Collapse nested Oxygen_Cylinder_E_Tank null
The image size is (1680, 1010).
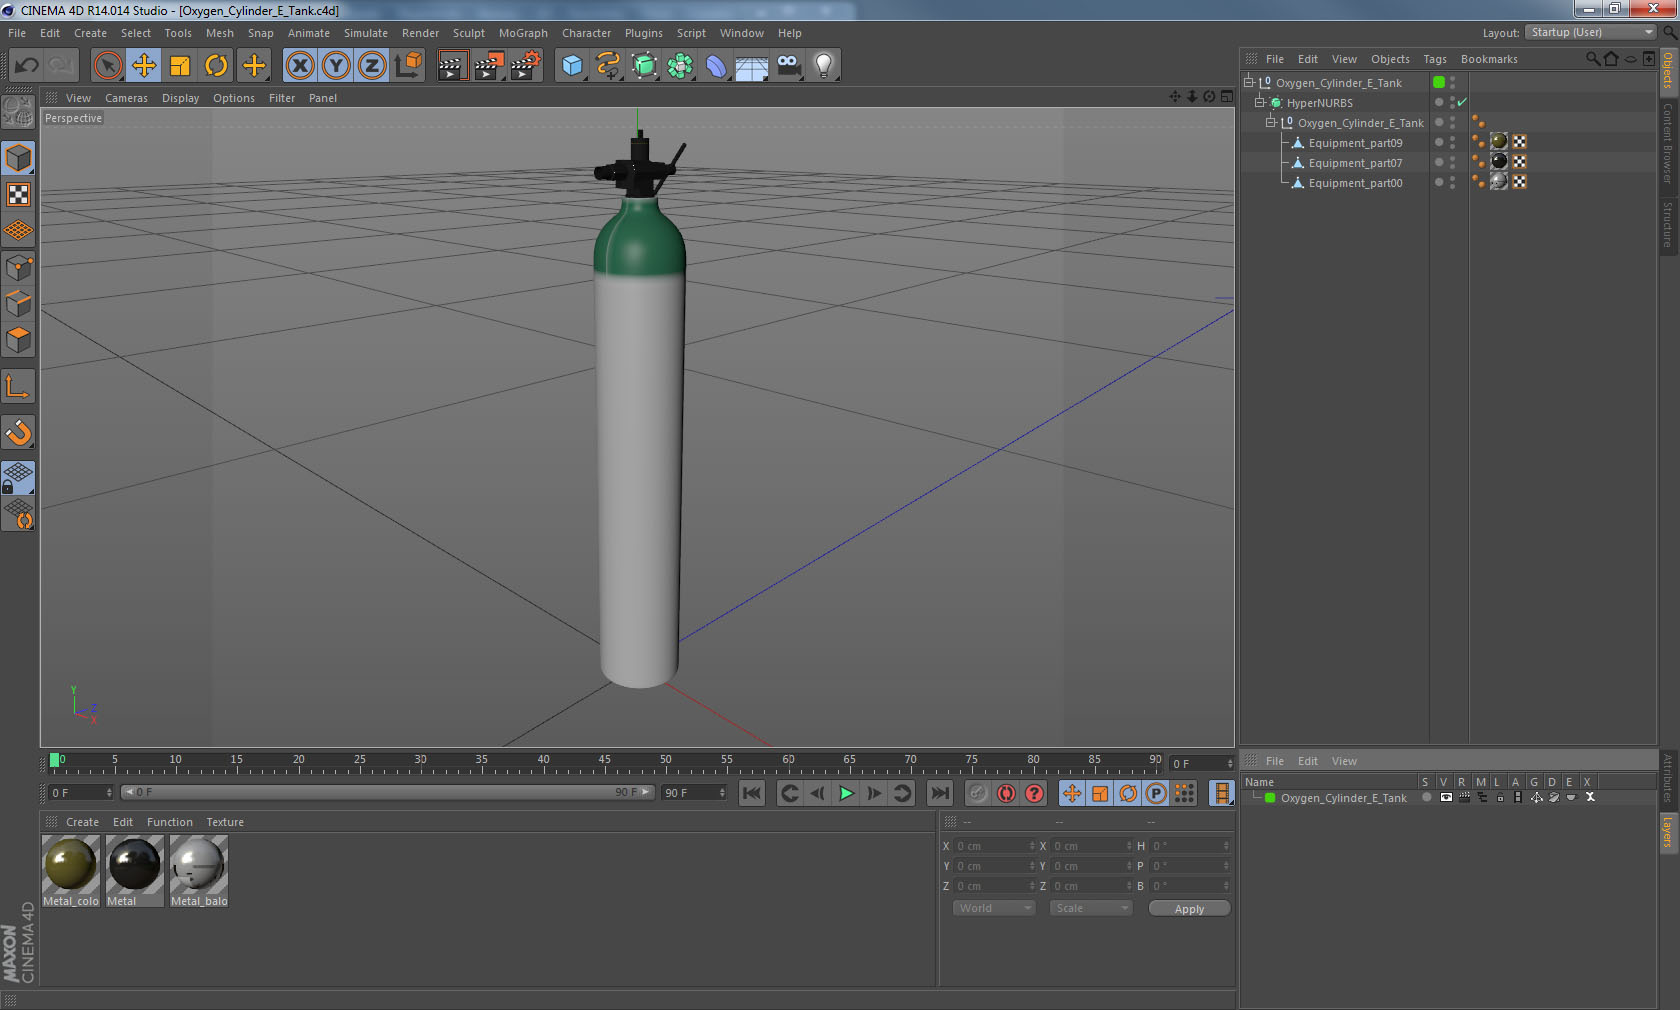point(1271,122)
